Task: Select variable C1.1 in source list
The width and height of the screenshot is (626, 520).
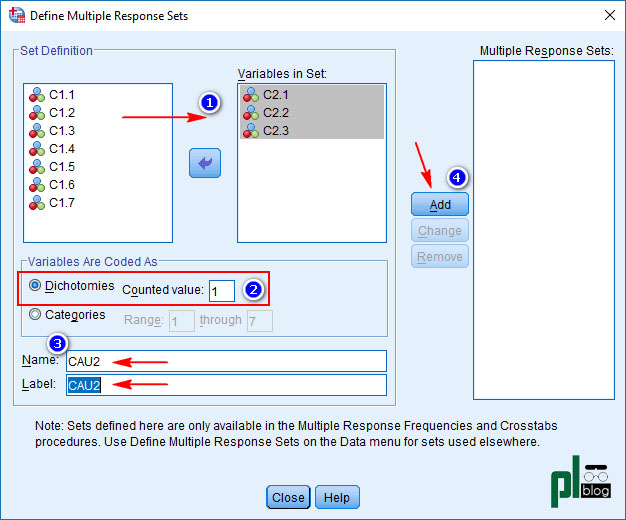Action: coord(61,95)
